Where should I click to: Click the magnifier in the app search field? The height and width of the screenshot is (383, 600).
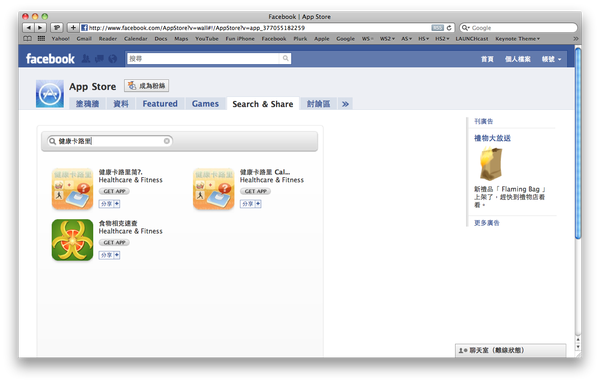[52, 141]
